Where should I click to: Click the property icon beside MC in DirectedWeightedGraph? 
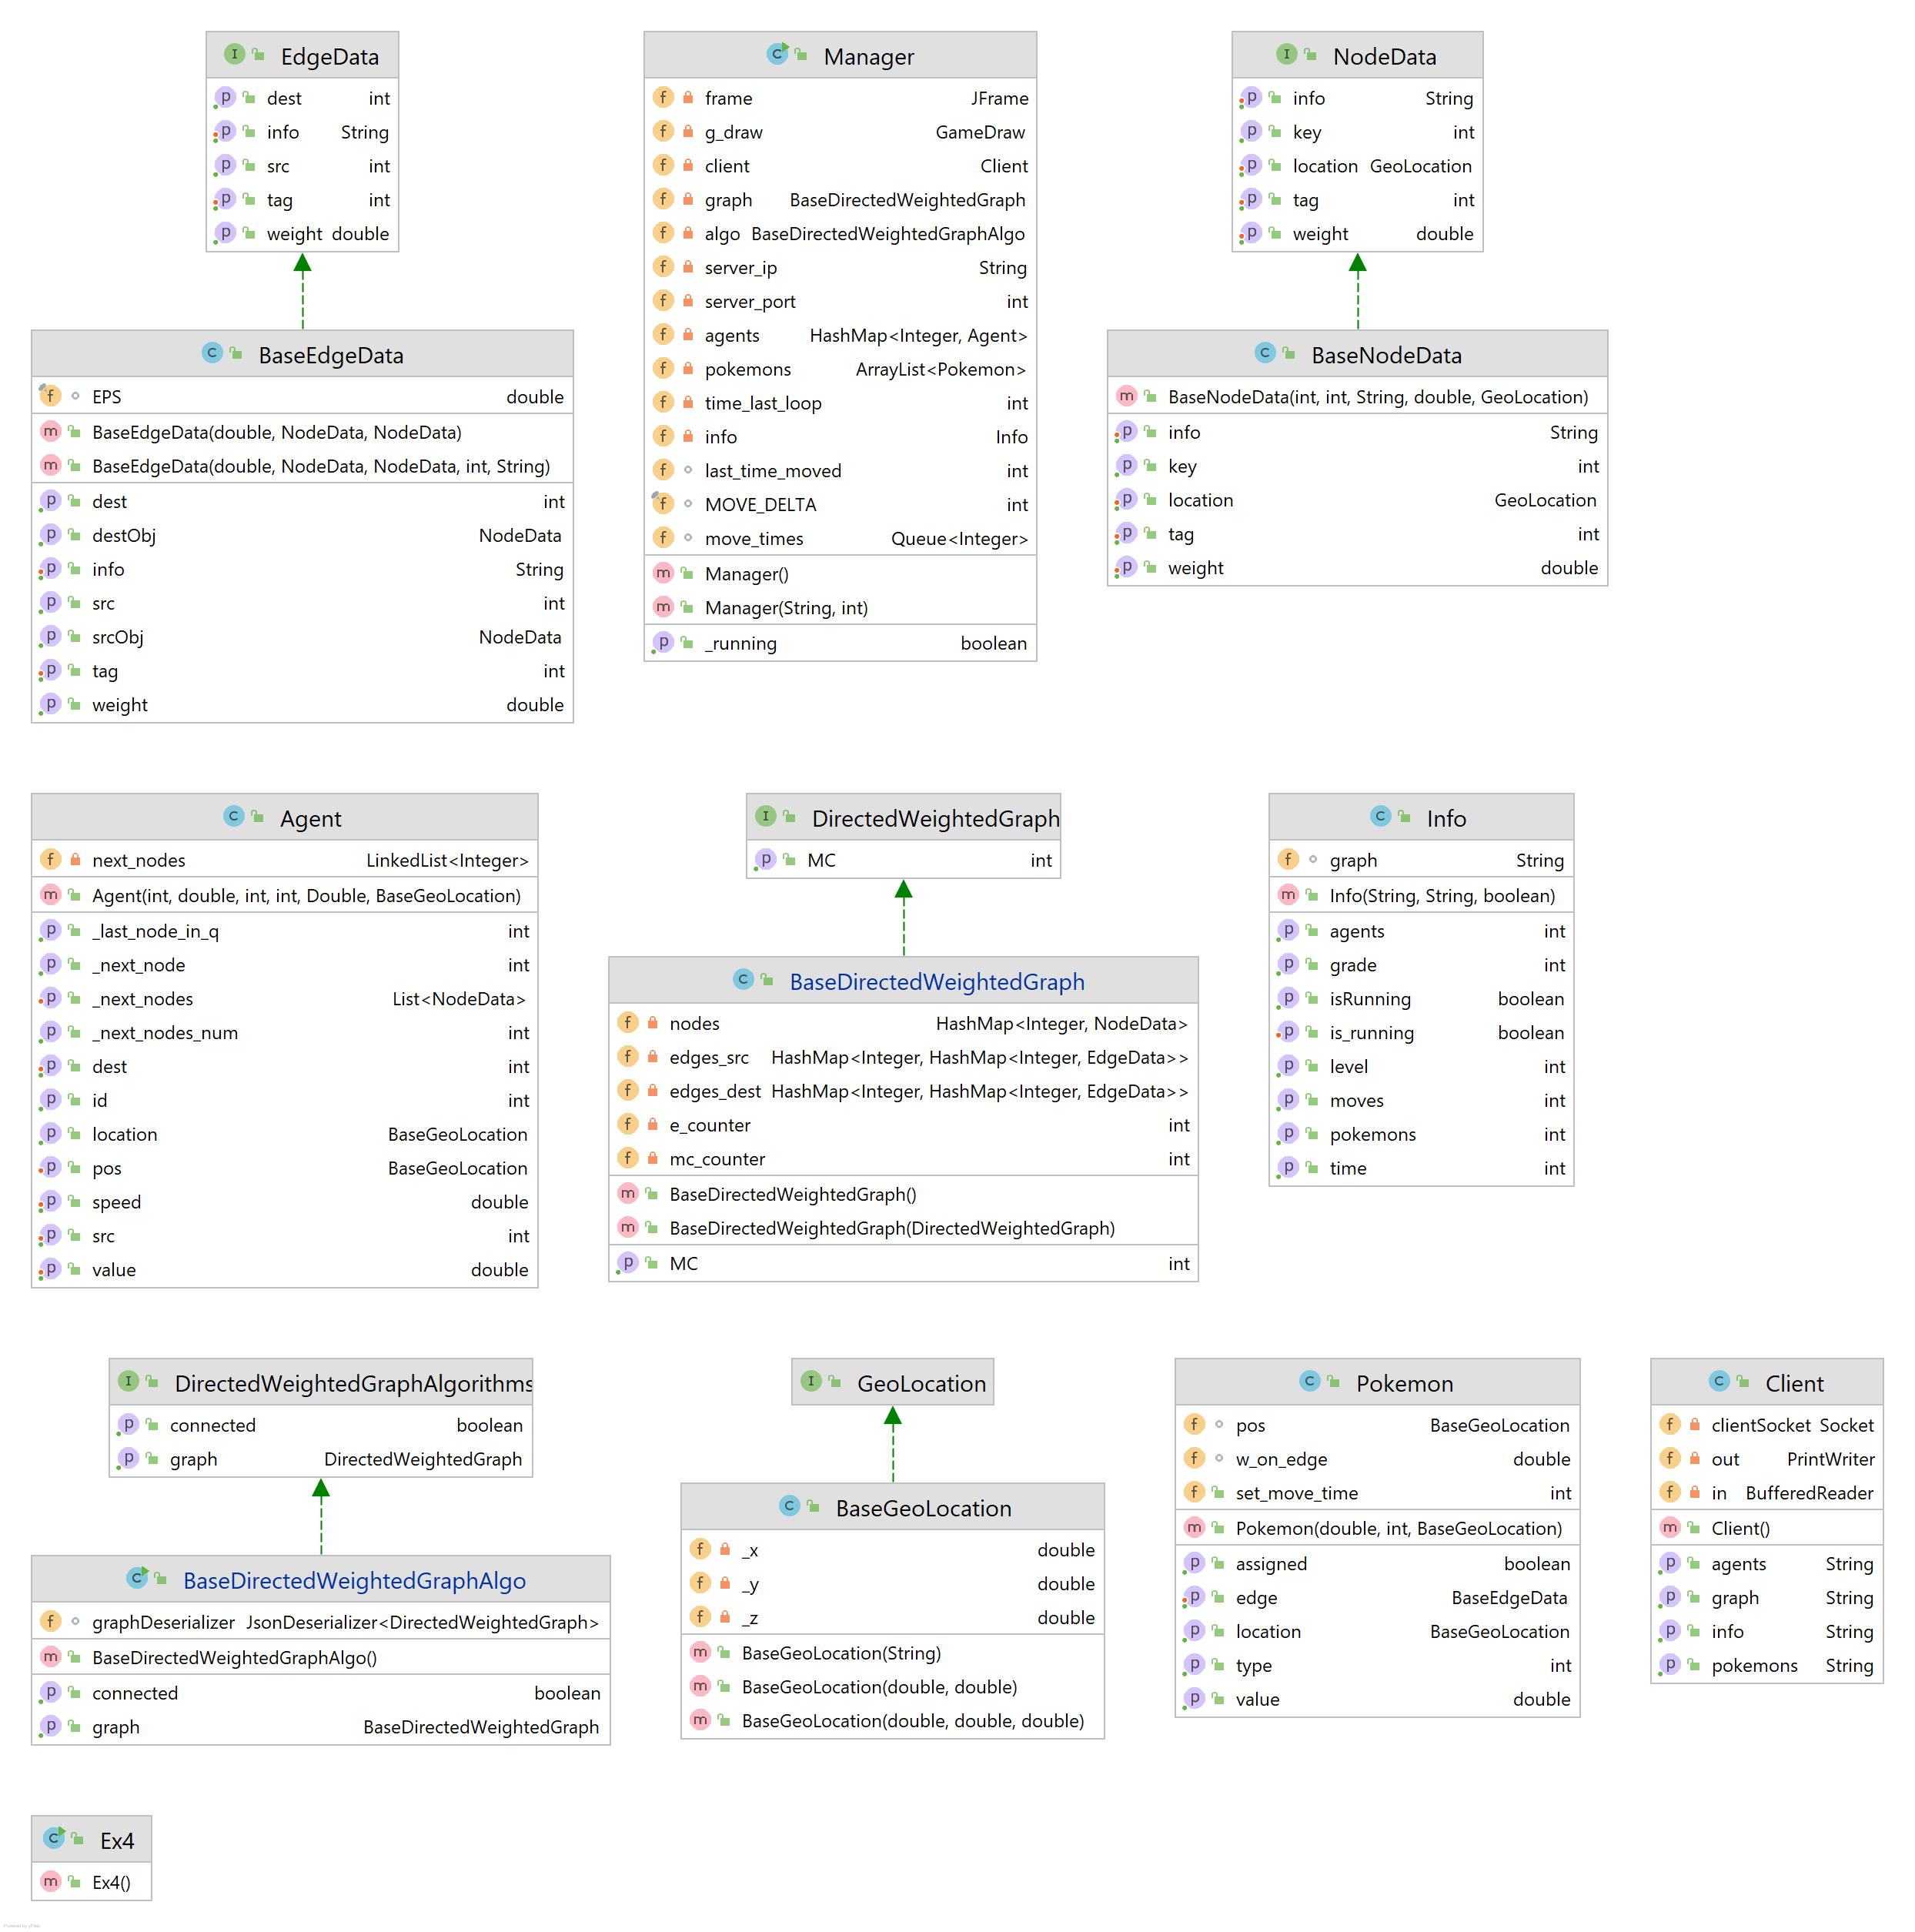click(766, 859)
